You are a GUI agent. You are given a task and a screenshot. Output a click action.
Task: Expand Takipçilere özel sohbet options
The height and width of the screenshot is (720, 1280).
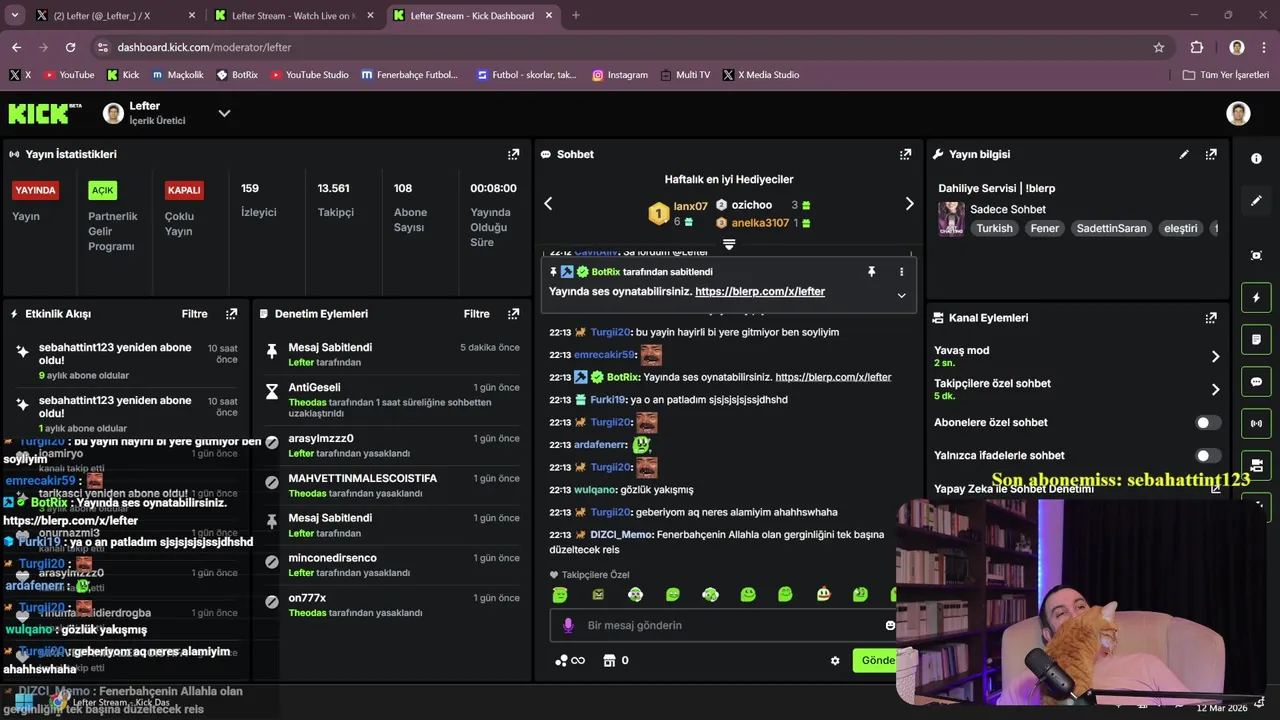point(1216,389)
